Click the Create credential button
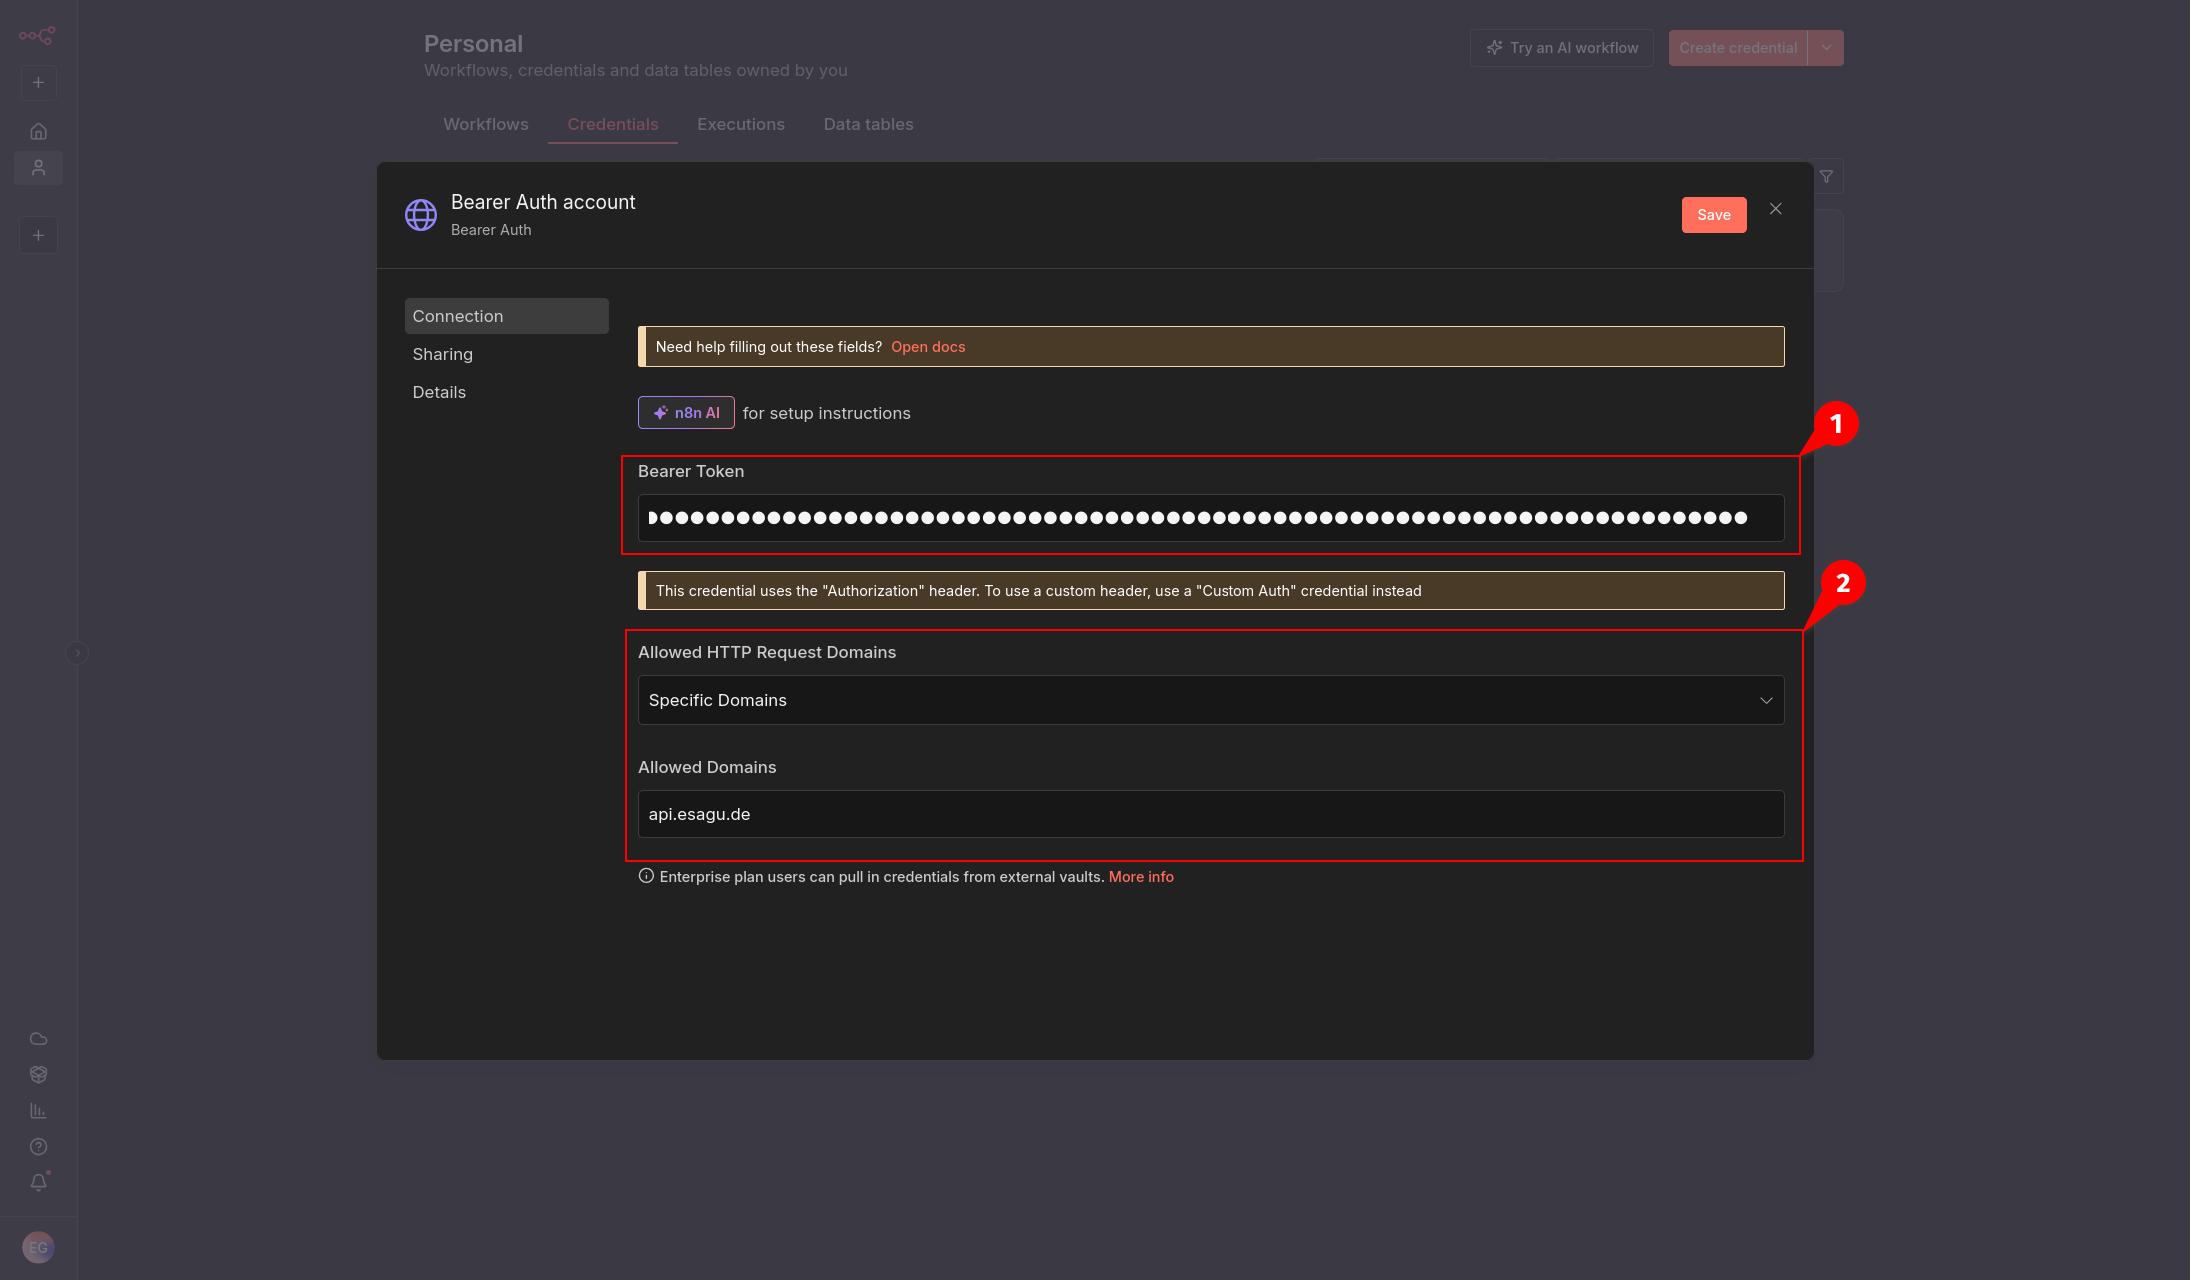The width and height of the screenshot is (2191, 1281). coord(1738,48)
